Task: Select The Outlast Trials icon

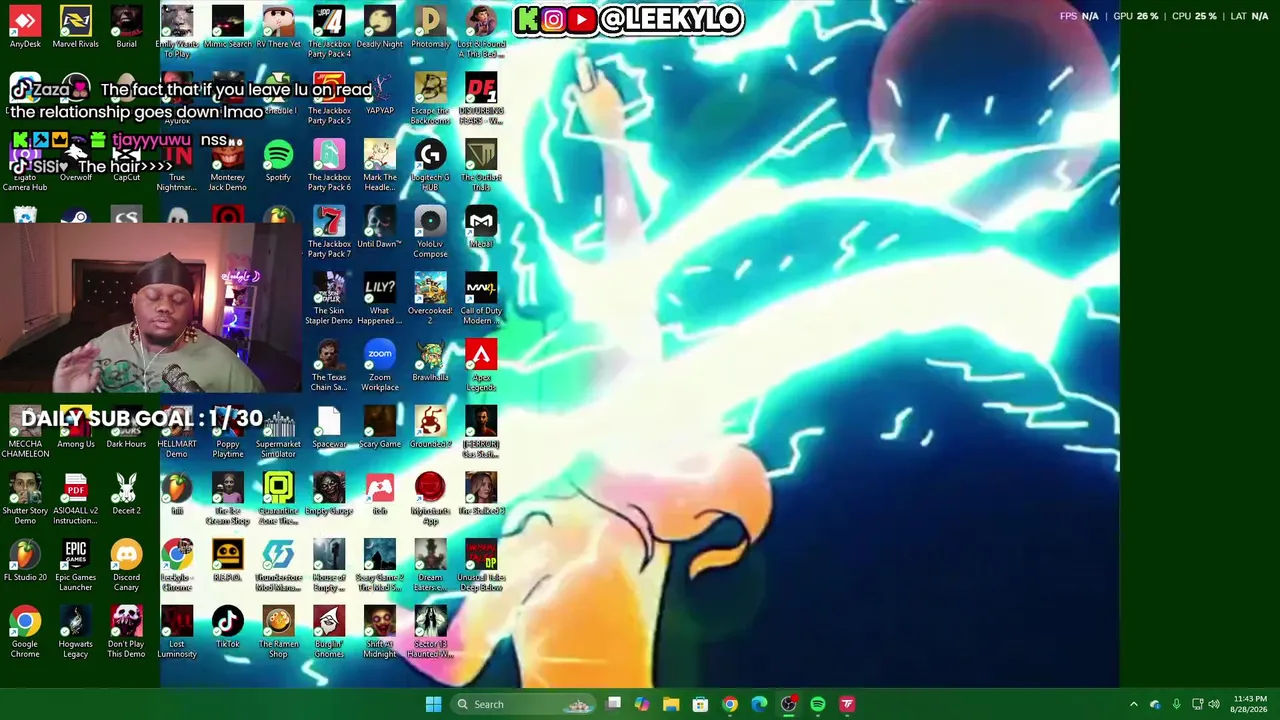Action: (481, 166)
